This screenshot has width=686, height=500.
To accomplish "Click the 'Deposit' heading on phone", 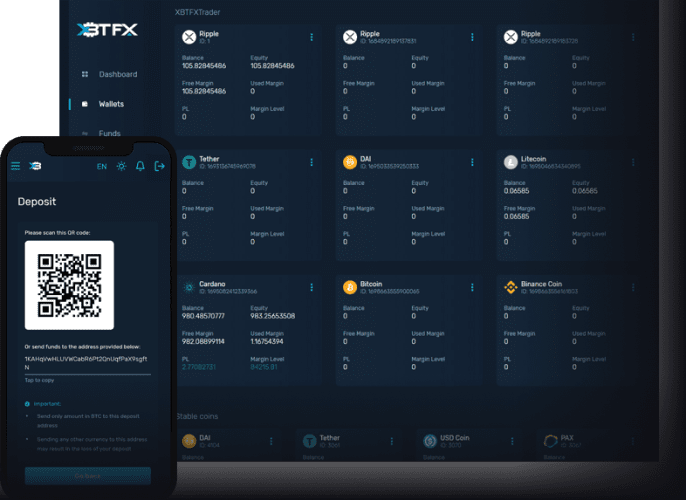I will pos(37,202).
